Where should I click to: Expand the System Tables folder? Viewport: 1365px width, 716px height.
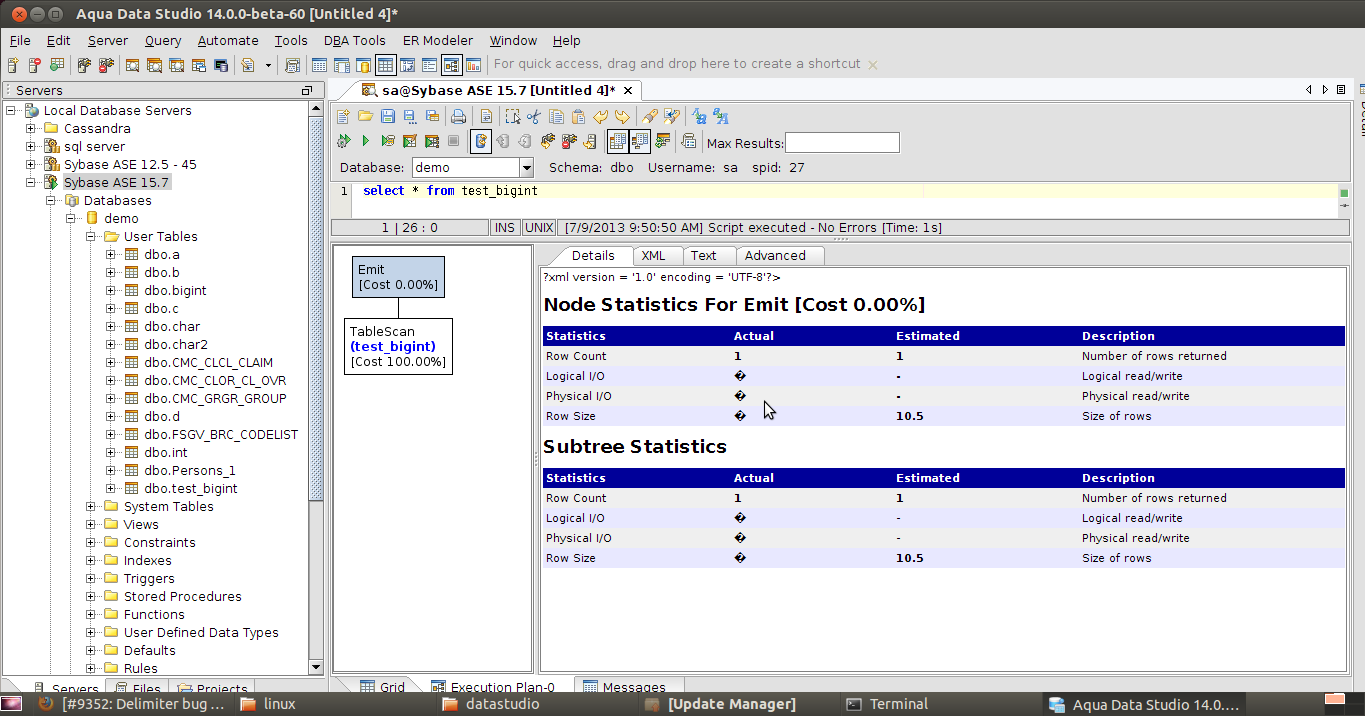pos(91,506)
